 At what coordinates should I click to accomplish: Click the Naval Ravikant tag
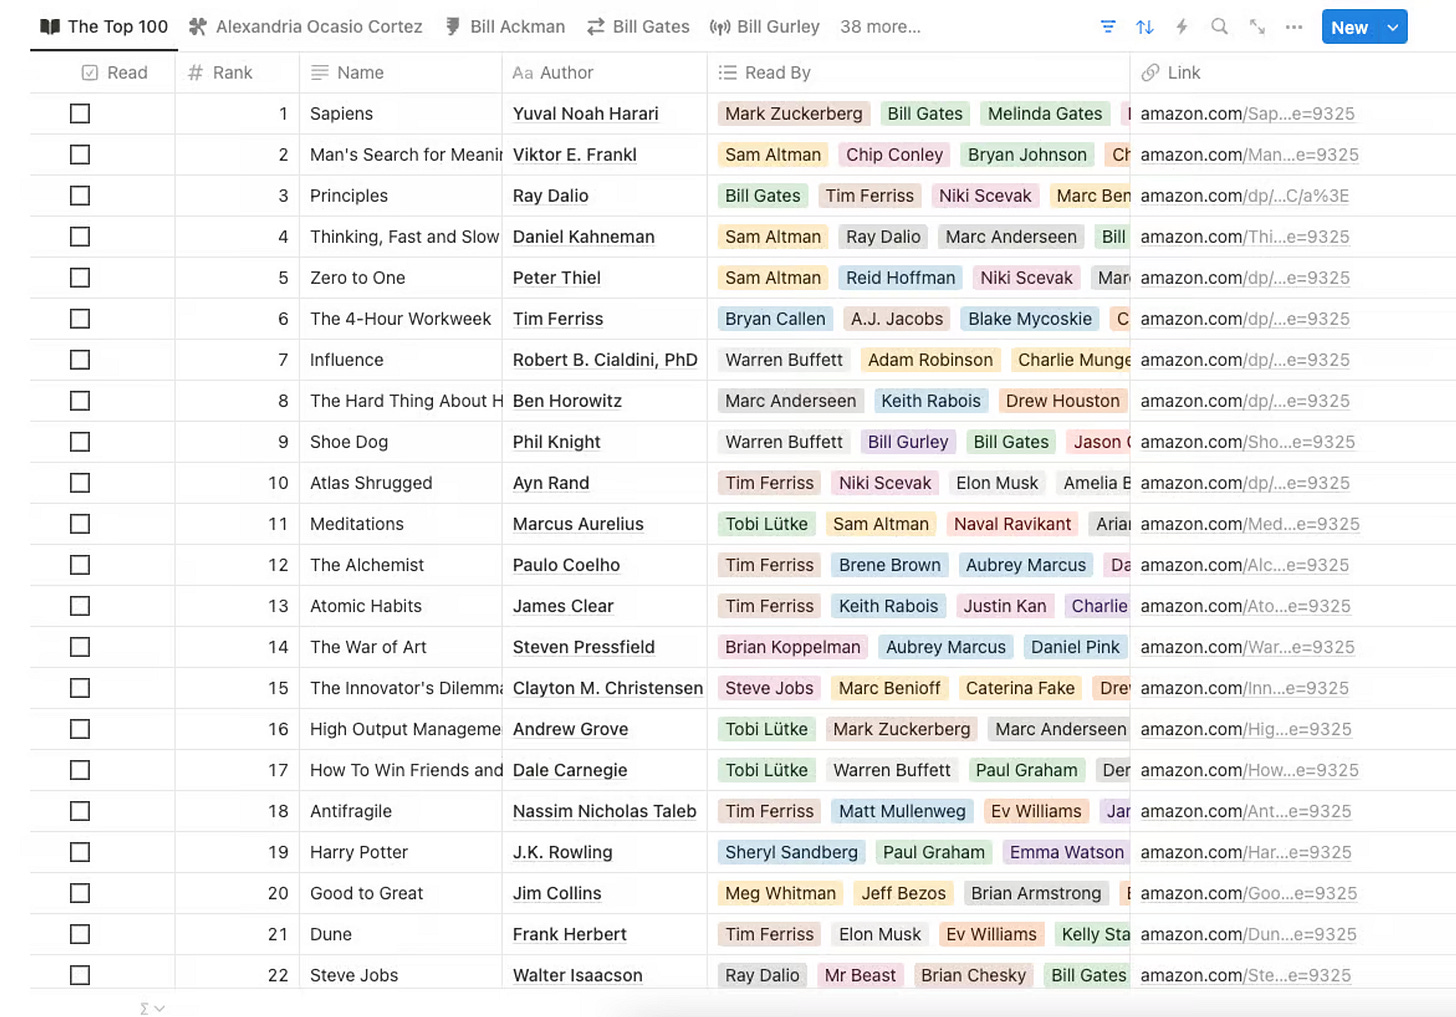[x=1012, y=524]
